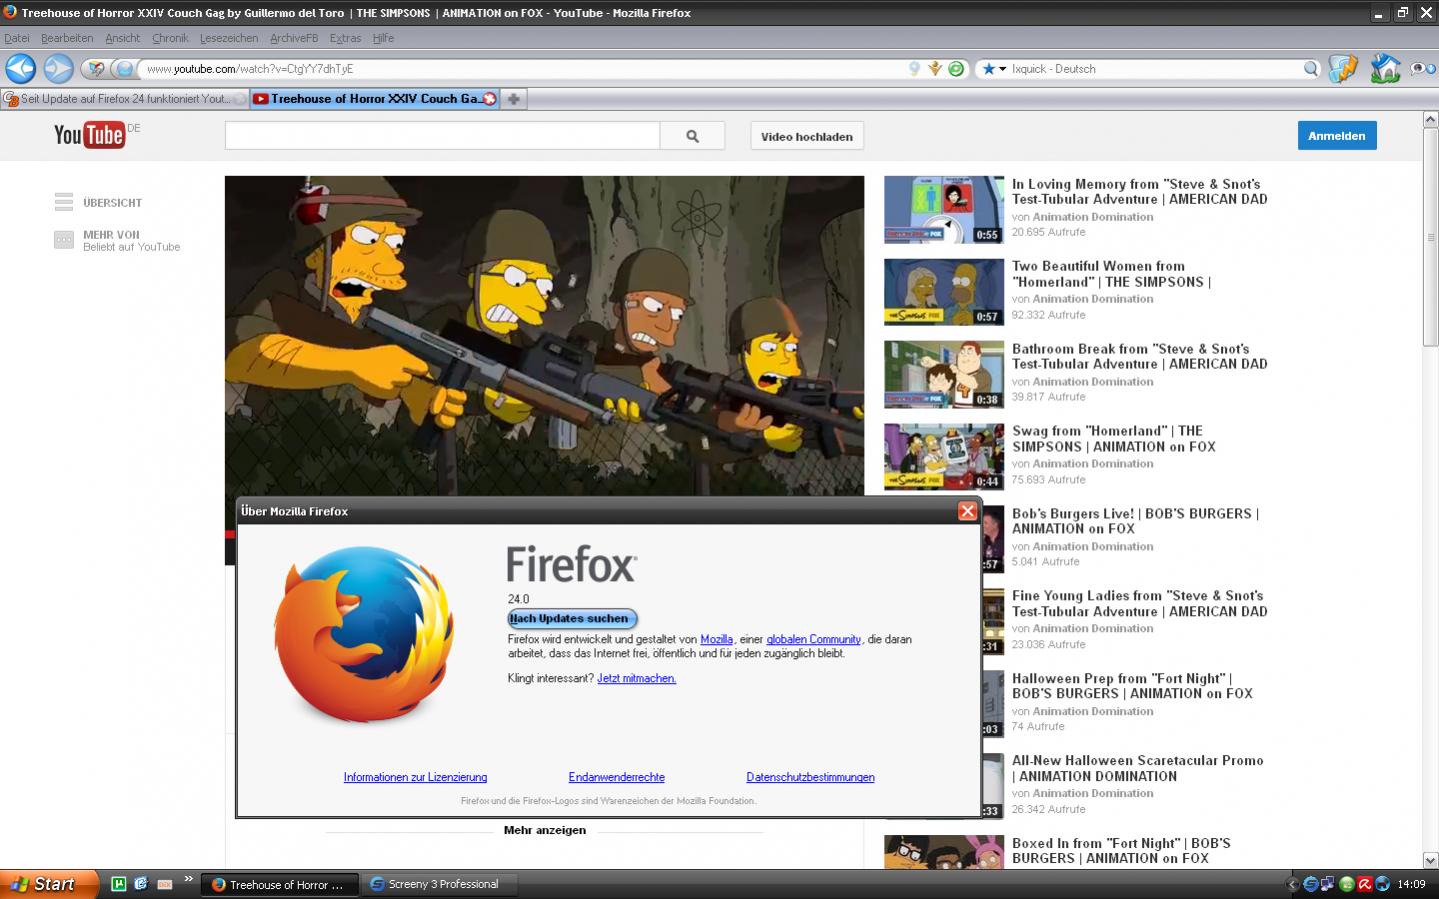The image size is (1439, 899).
Task: Click the Nach Updates suchen button
Action: point(572,619)
